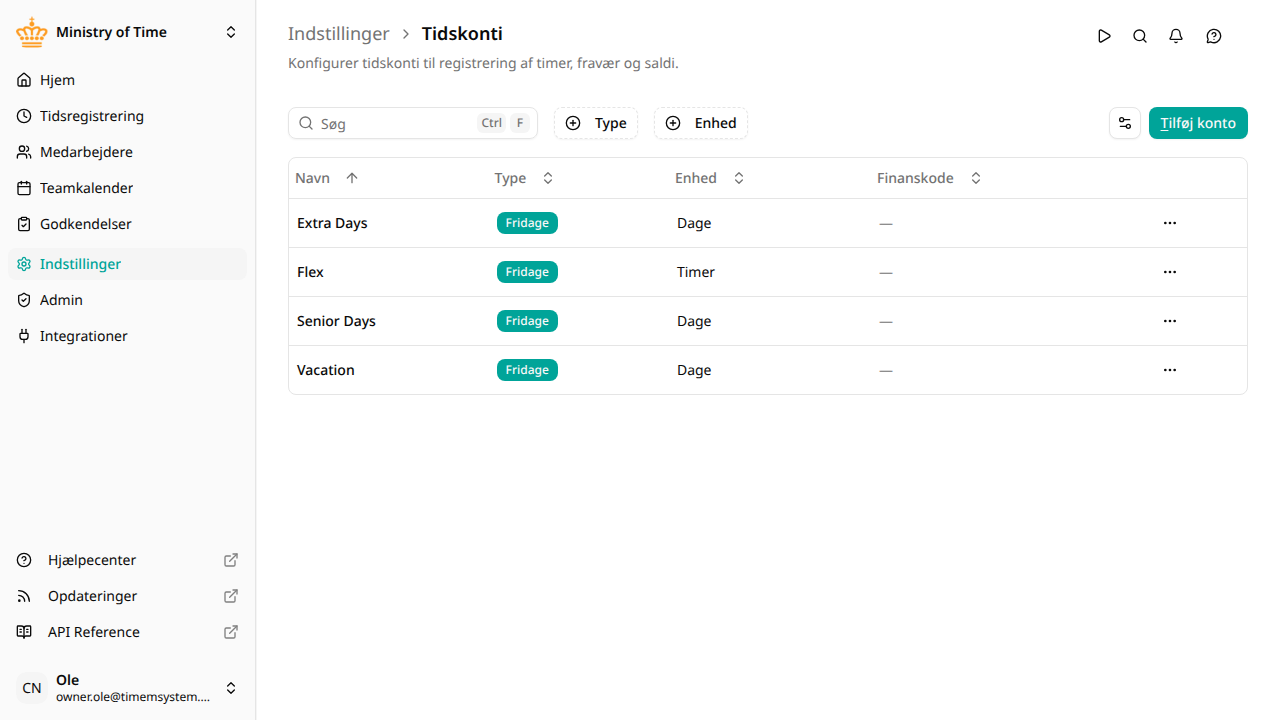Open the API Reference link

127,632
